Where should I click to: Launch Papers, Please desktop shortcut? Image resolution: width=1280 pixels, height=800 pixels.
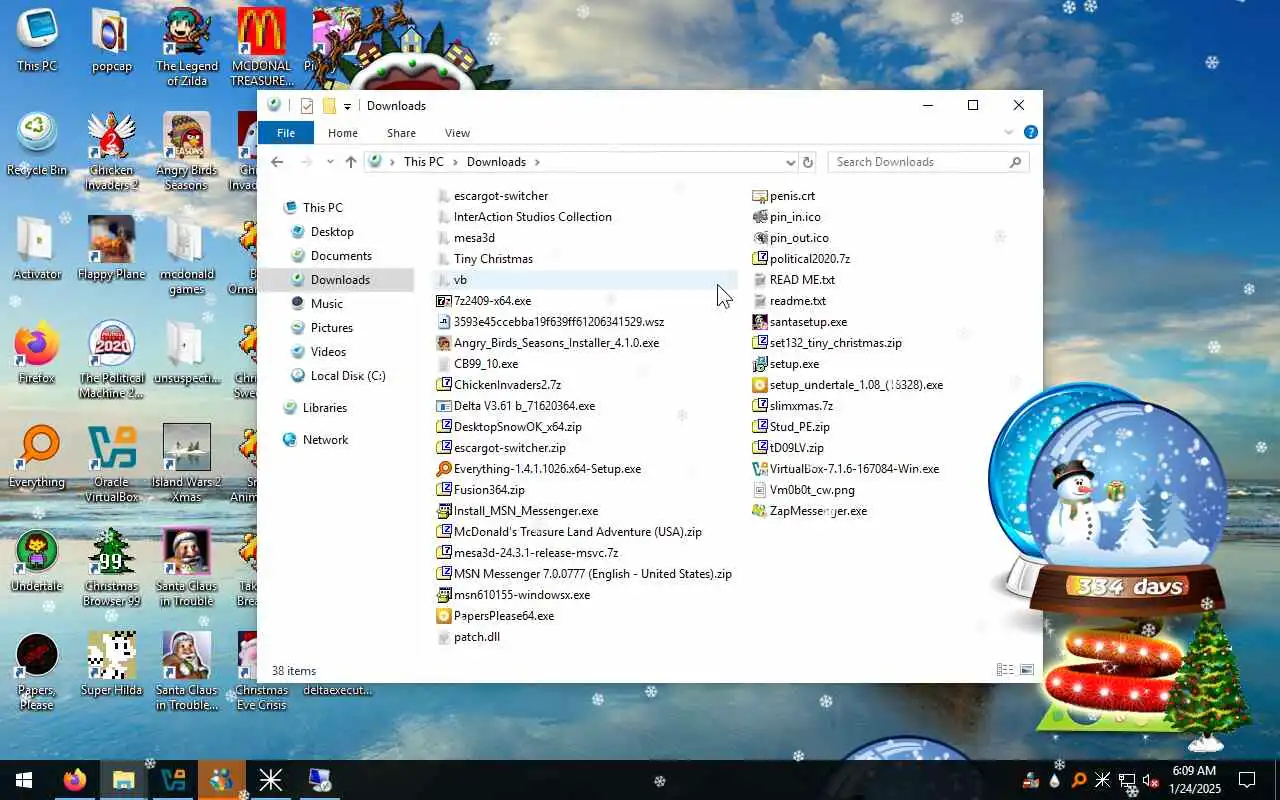(37, 671)
